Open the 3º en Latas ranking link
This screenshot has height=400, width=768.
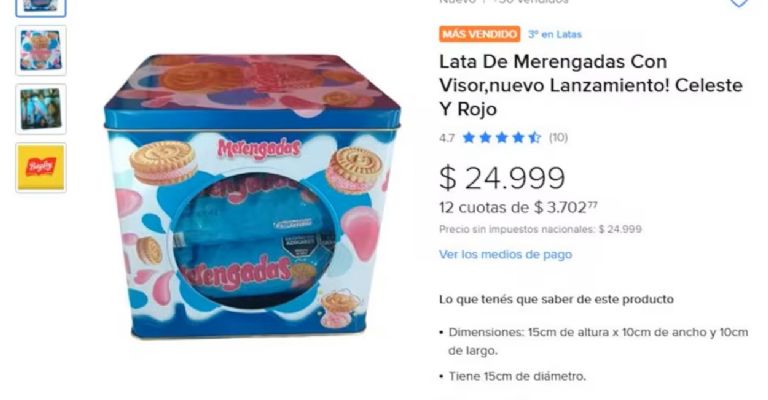554,34
